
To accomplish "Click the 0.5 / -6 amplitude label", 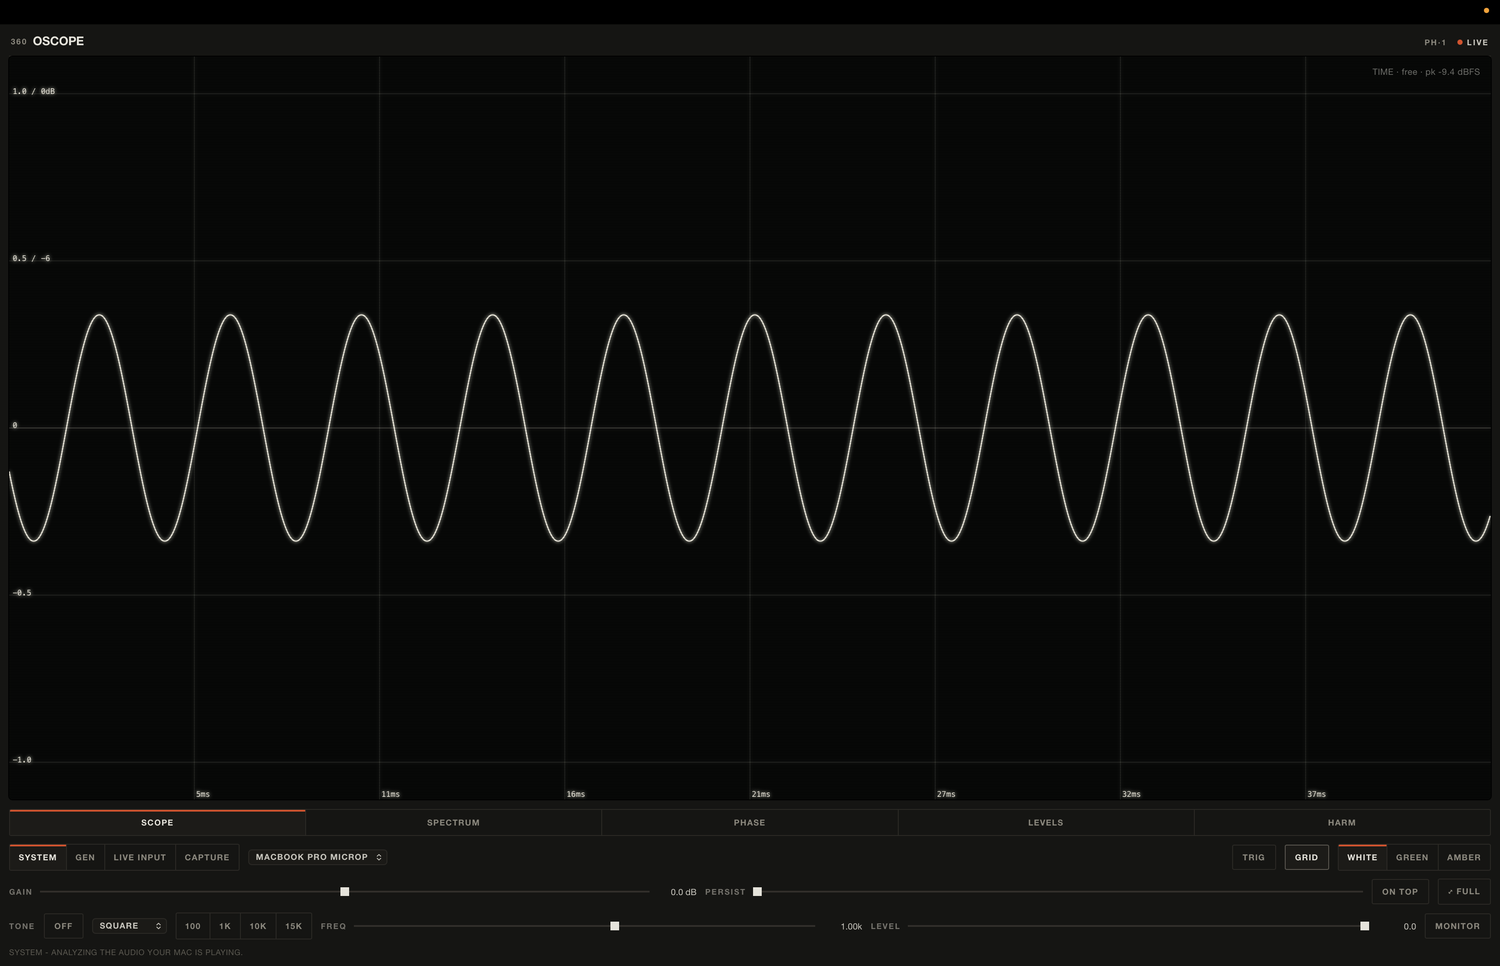I will (31, 258).
